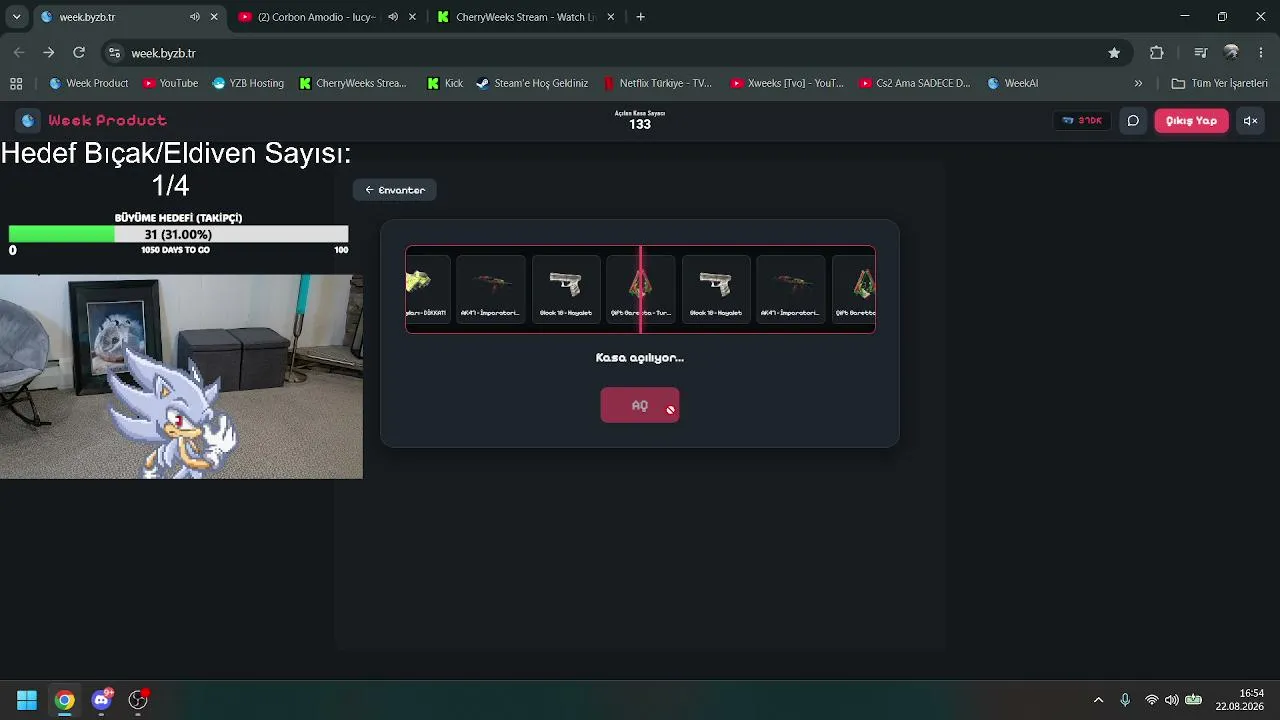Open the Tüm Yer İşaretleri folder
This screenshot has height=720, width=1280.
coord(1220,83)
